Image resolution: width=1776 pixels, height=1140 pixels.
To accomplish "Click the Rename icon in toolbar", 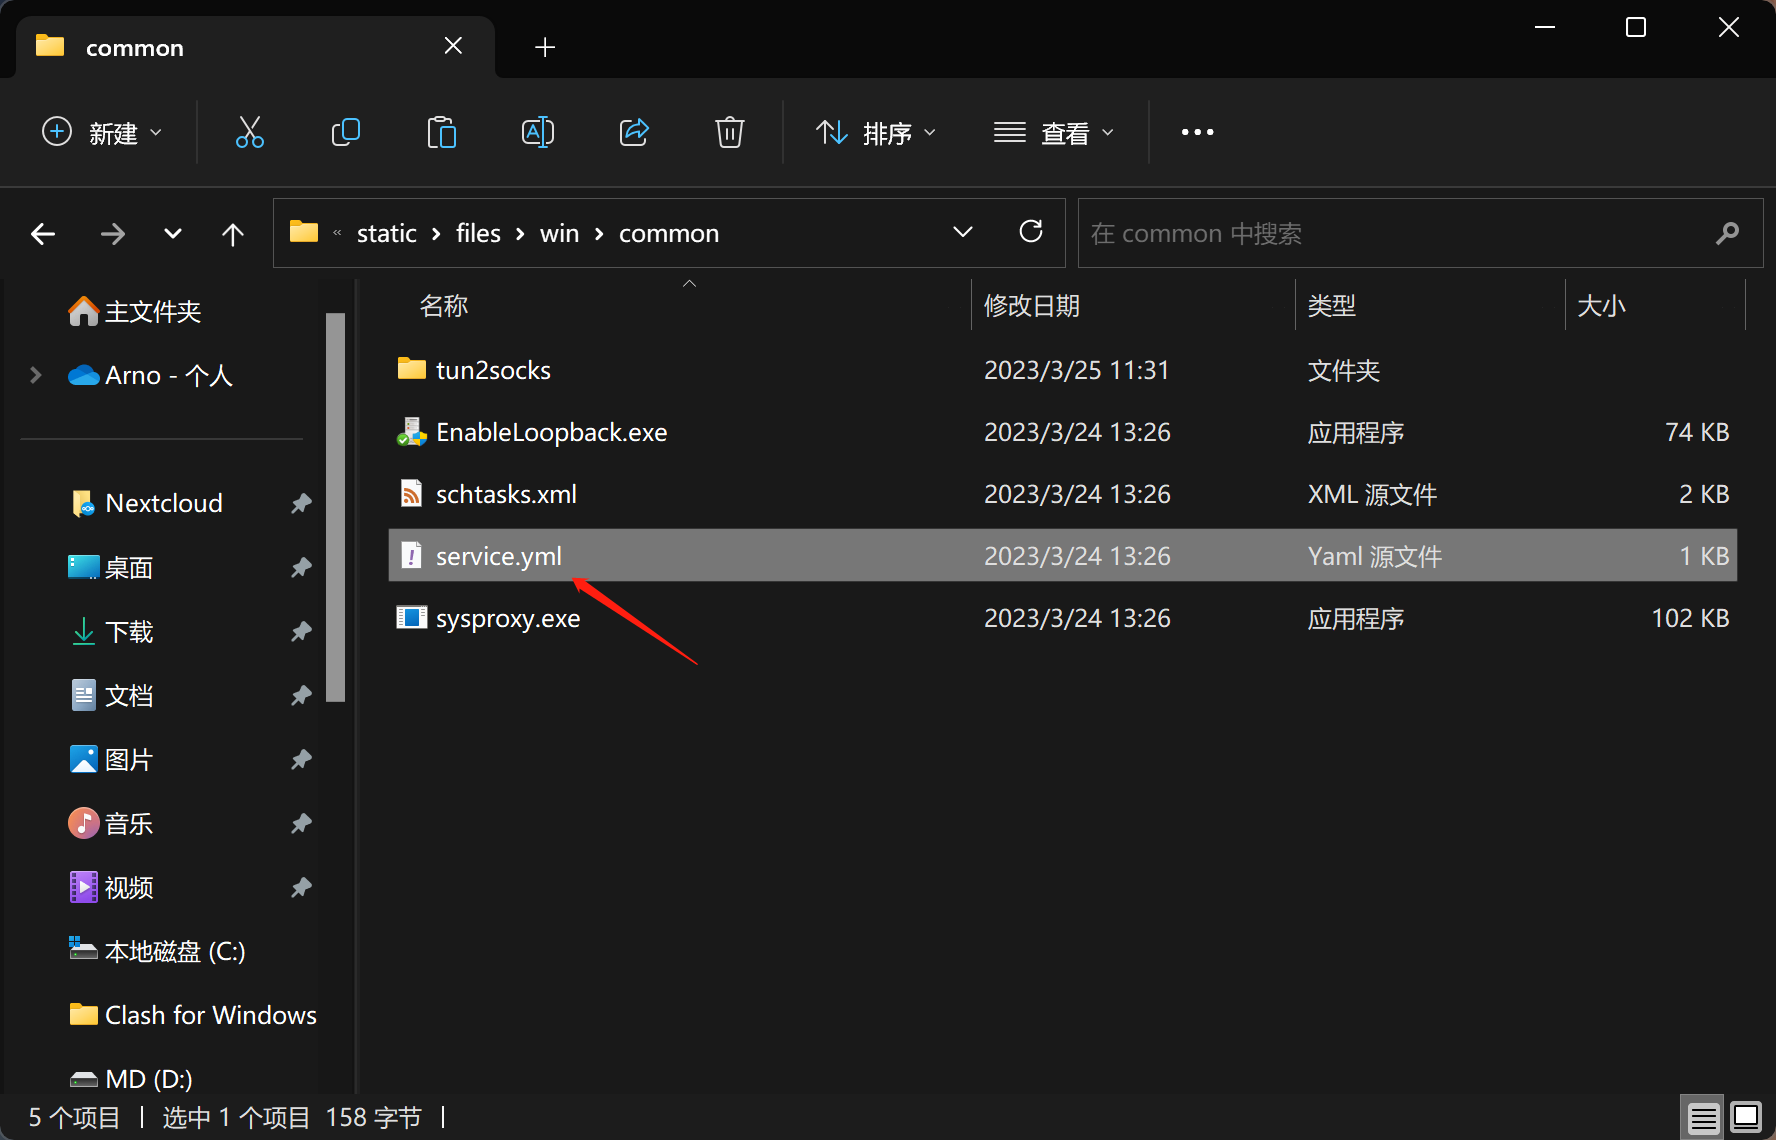I will [x=538, y=132].
